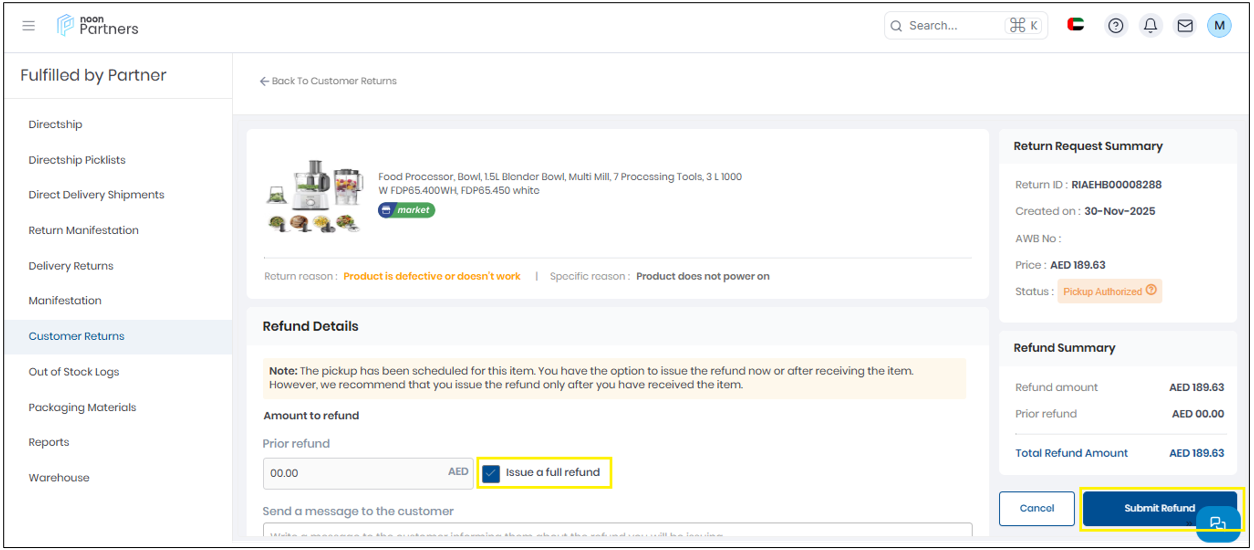Go Back To Customer Returns link
Image resolution: width=1254 pixels, height=550 pixels.
coord(328,81)
